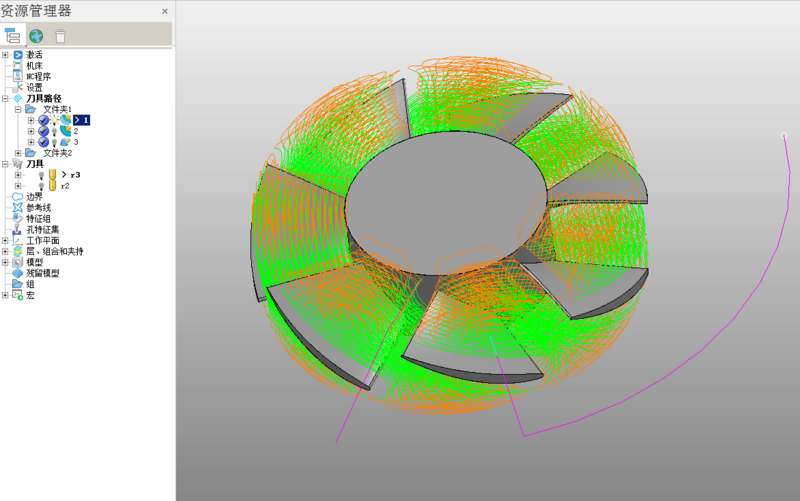
Task: Select the 模型 models icon
Action: pyautogui.click(x=18, y=262)
